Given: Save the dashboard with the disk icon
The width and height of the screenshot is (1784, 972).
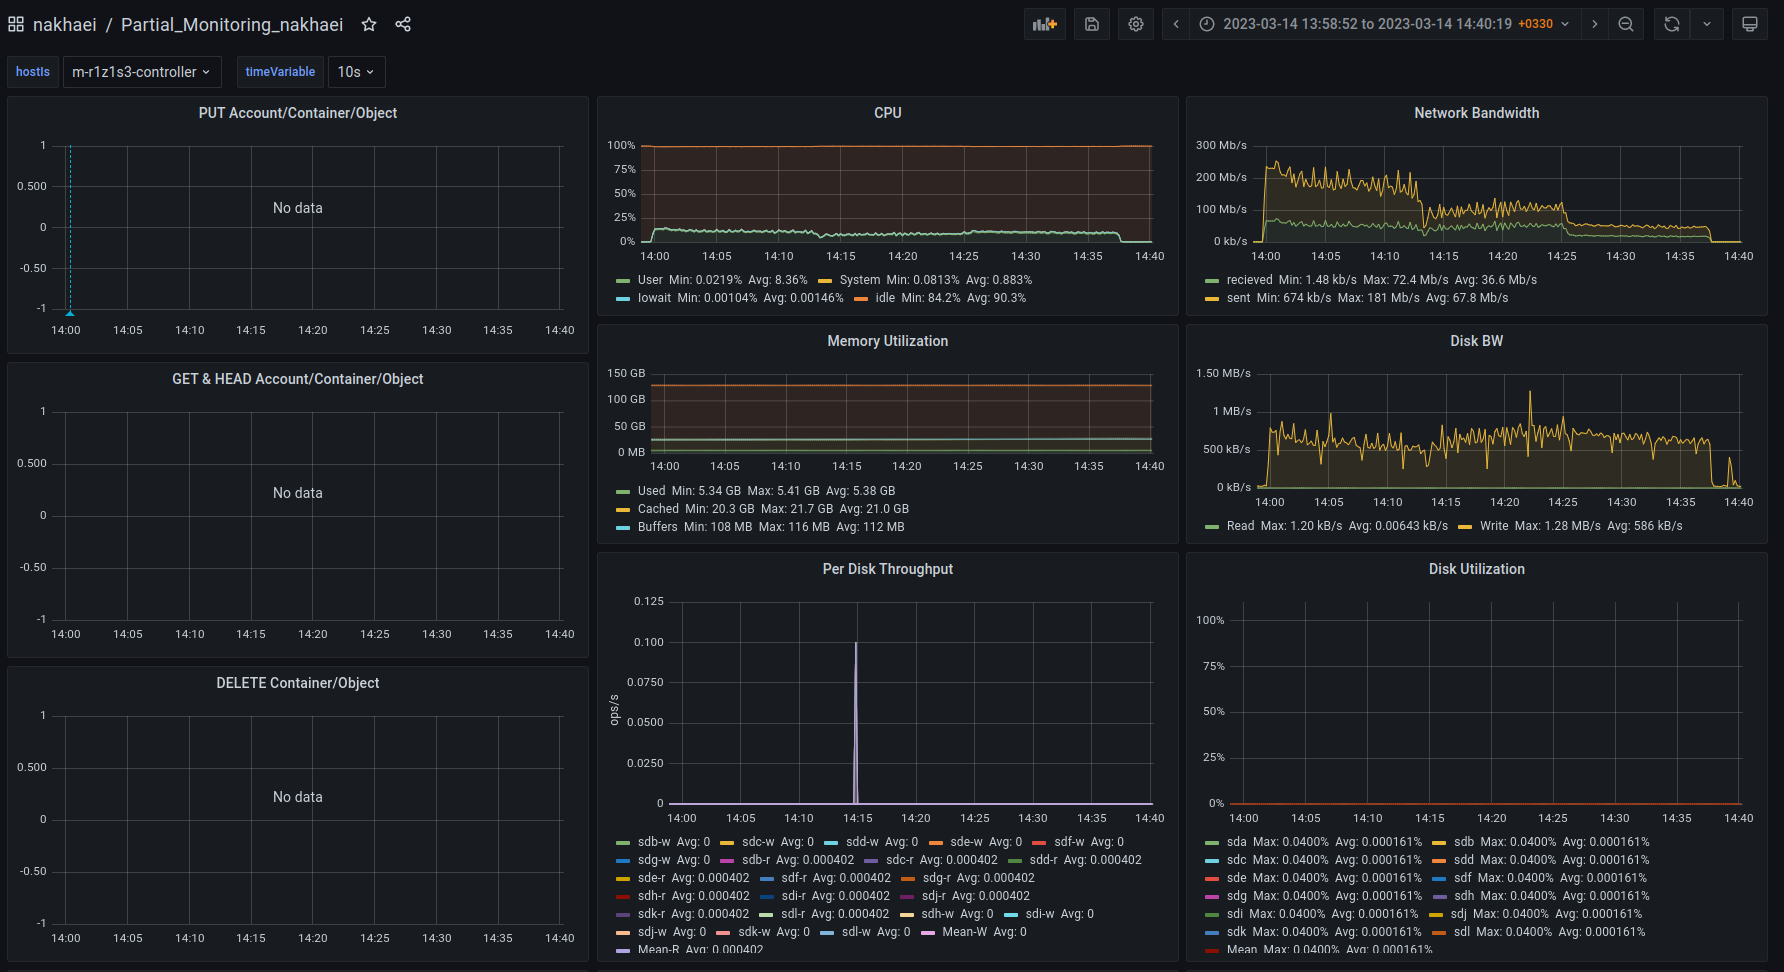Looking at the screenshot, I should click(1092, 24).
